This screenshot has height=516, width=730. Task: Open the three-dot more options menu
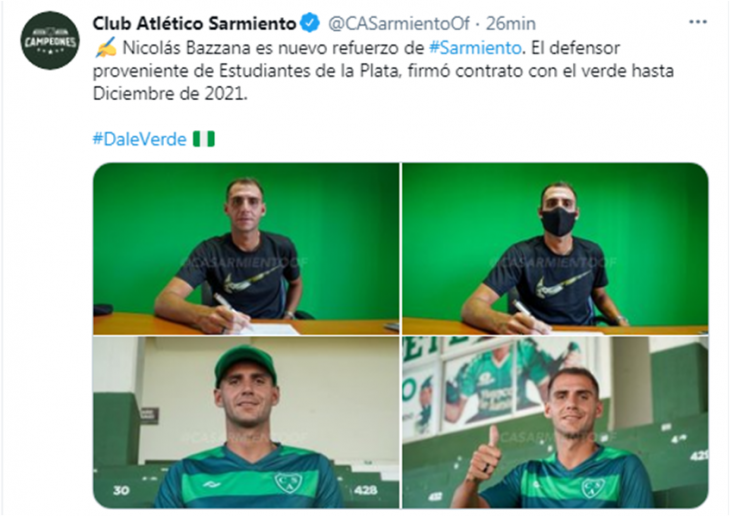[x=697, y=22]
